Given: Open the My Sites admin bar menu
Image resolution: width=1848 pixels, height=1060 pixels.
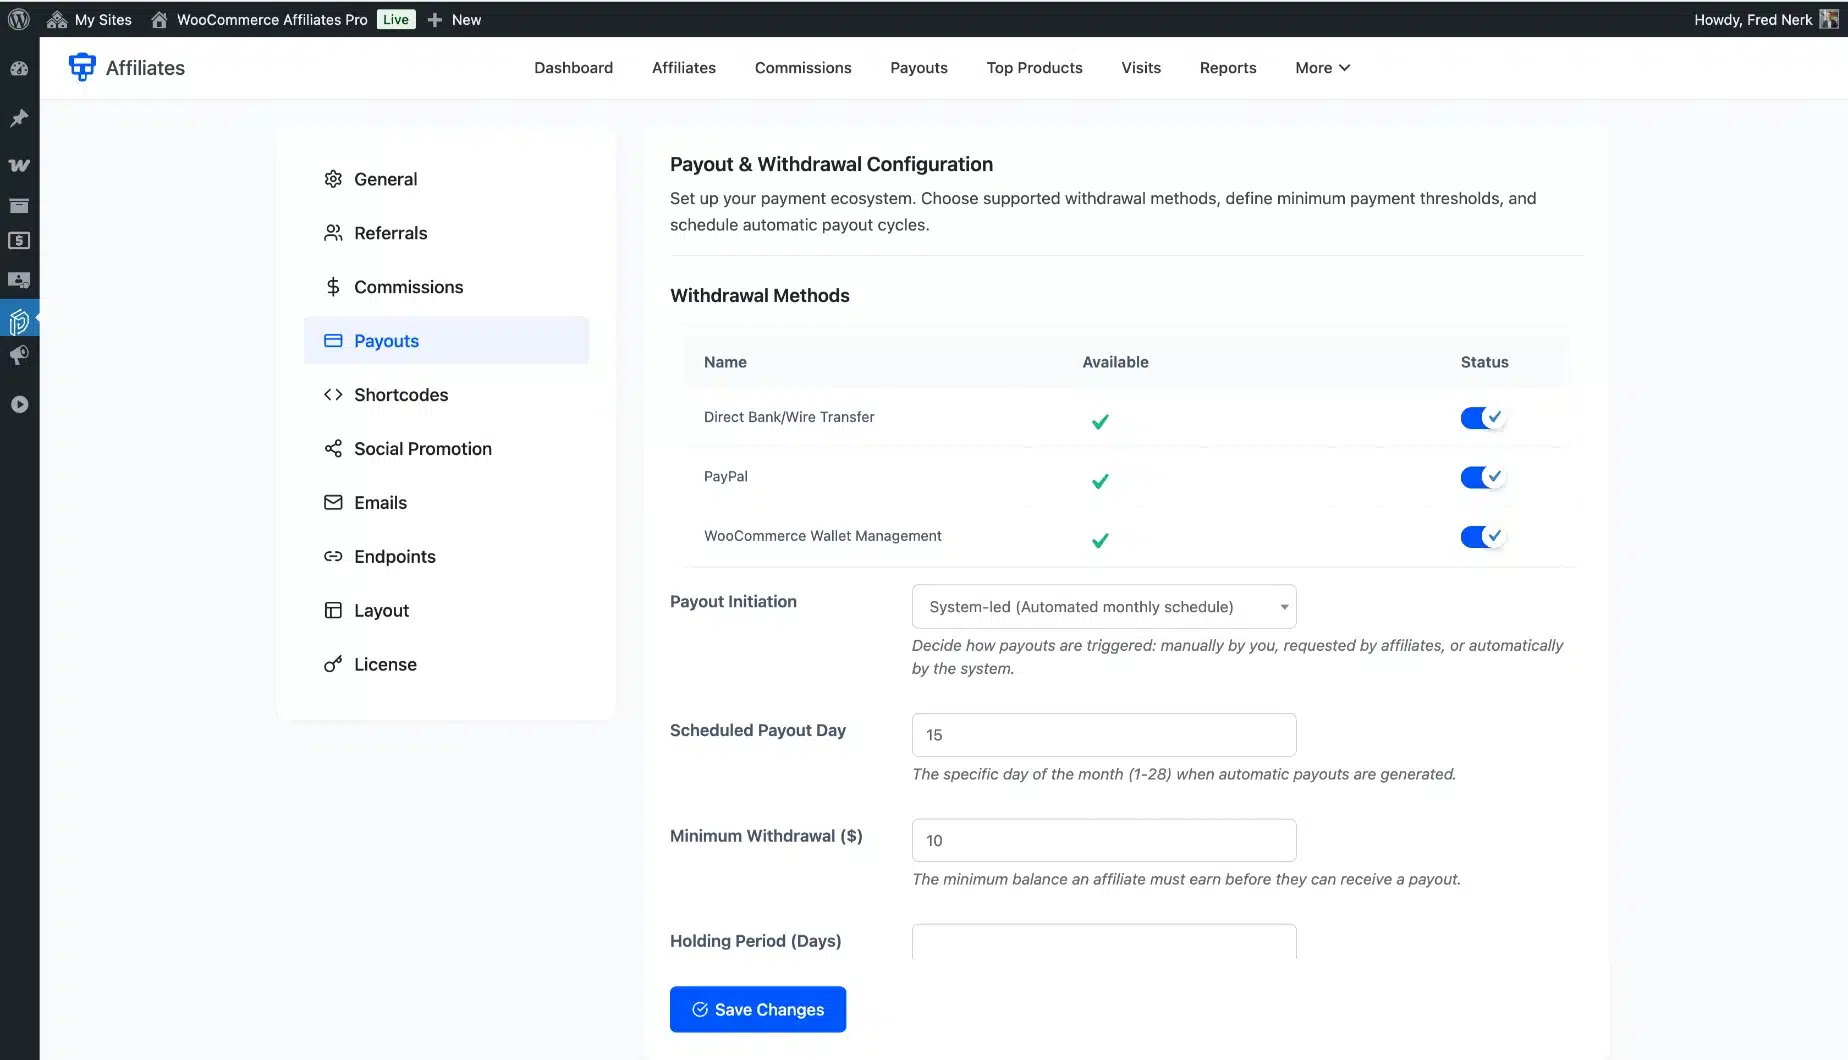Looking at the screenshot, I should (x=102, y=20).
